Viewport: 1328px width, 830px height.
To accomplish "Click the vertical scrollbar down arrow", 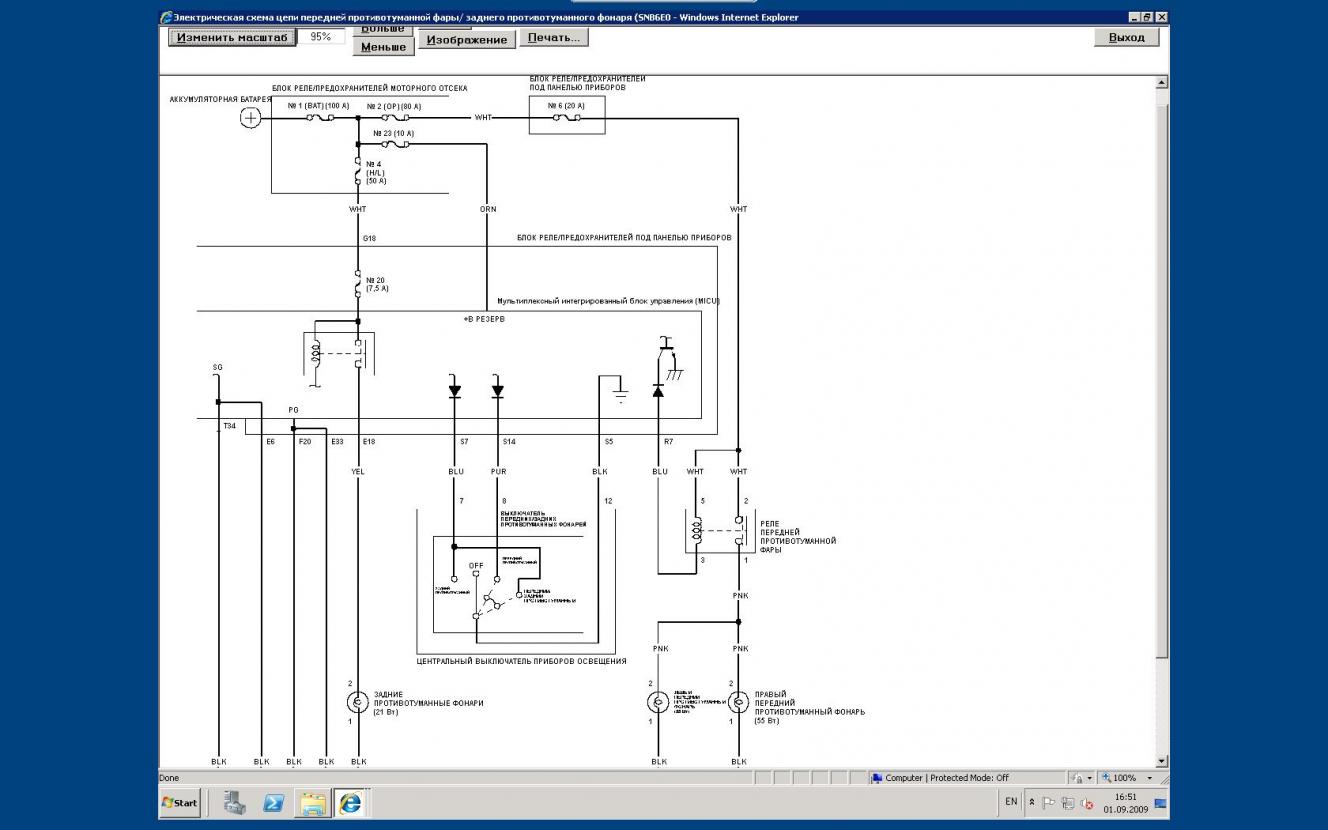I will tap(1162, 762).
